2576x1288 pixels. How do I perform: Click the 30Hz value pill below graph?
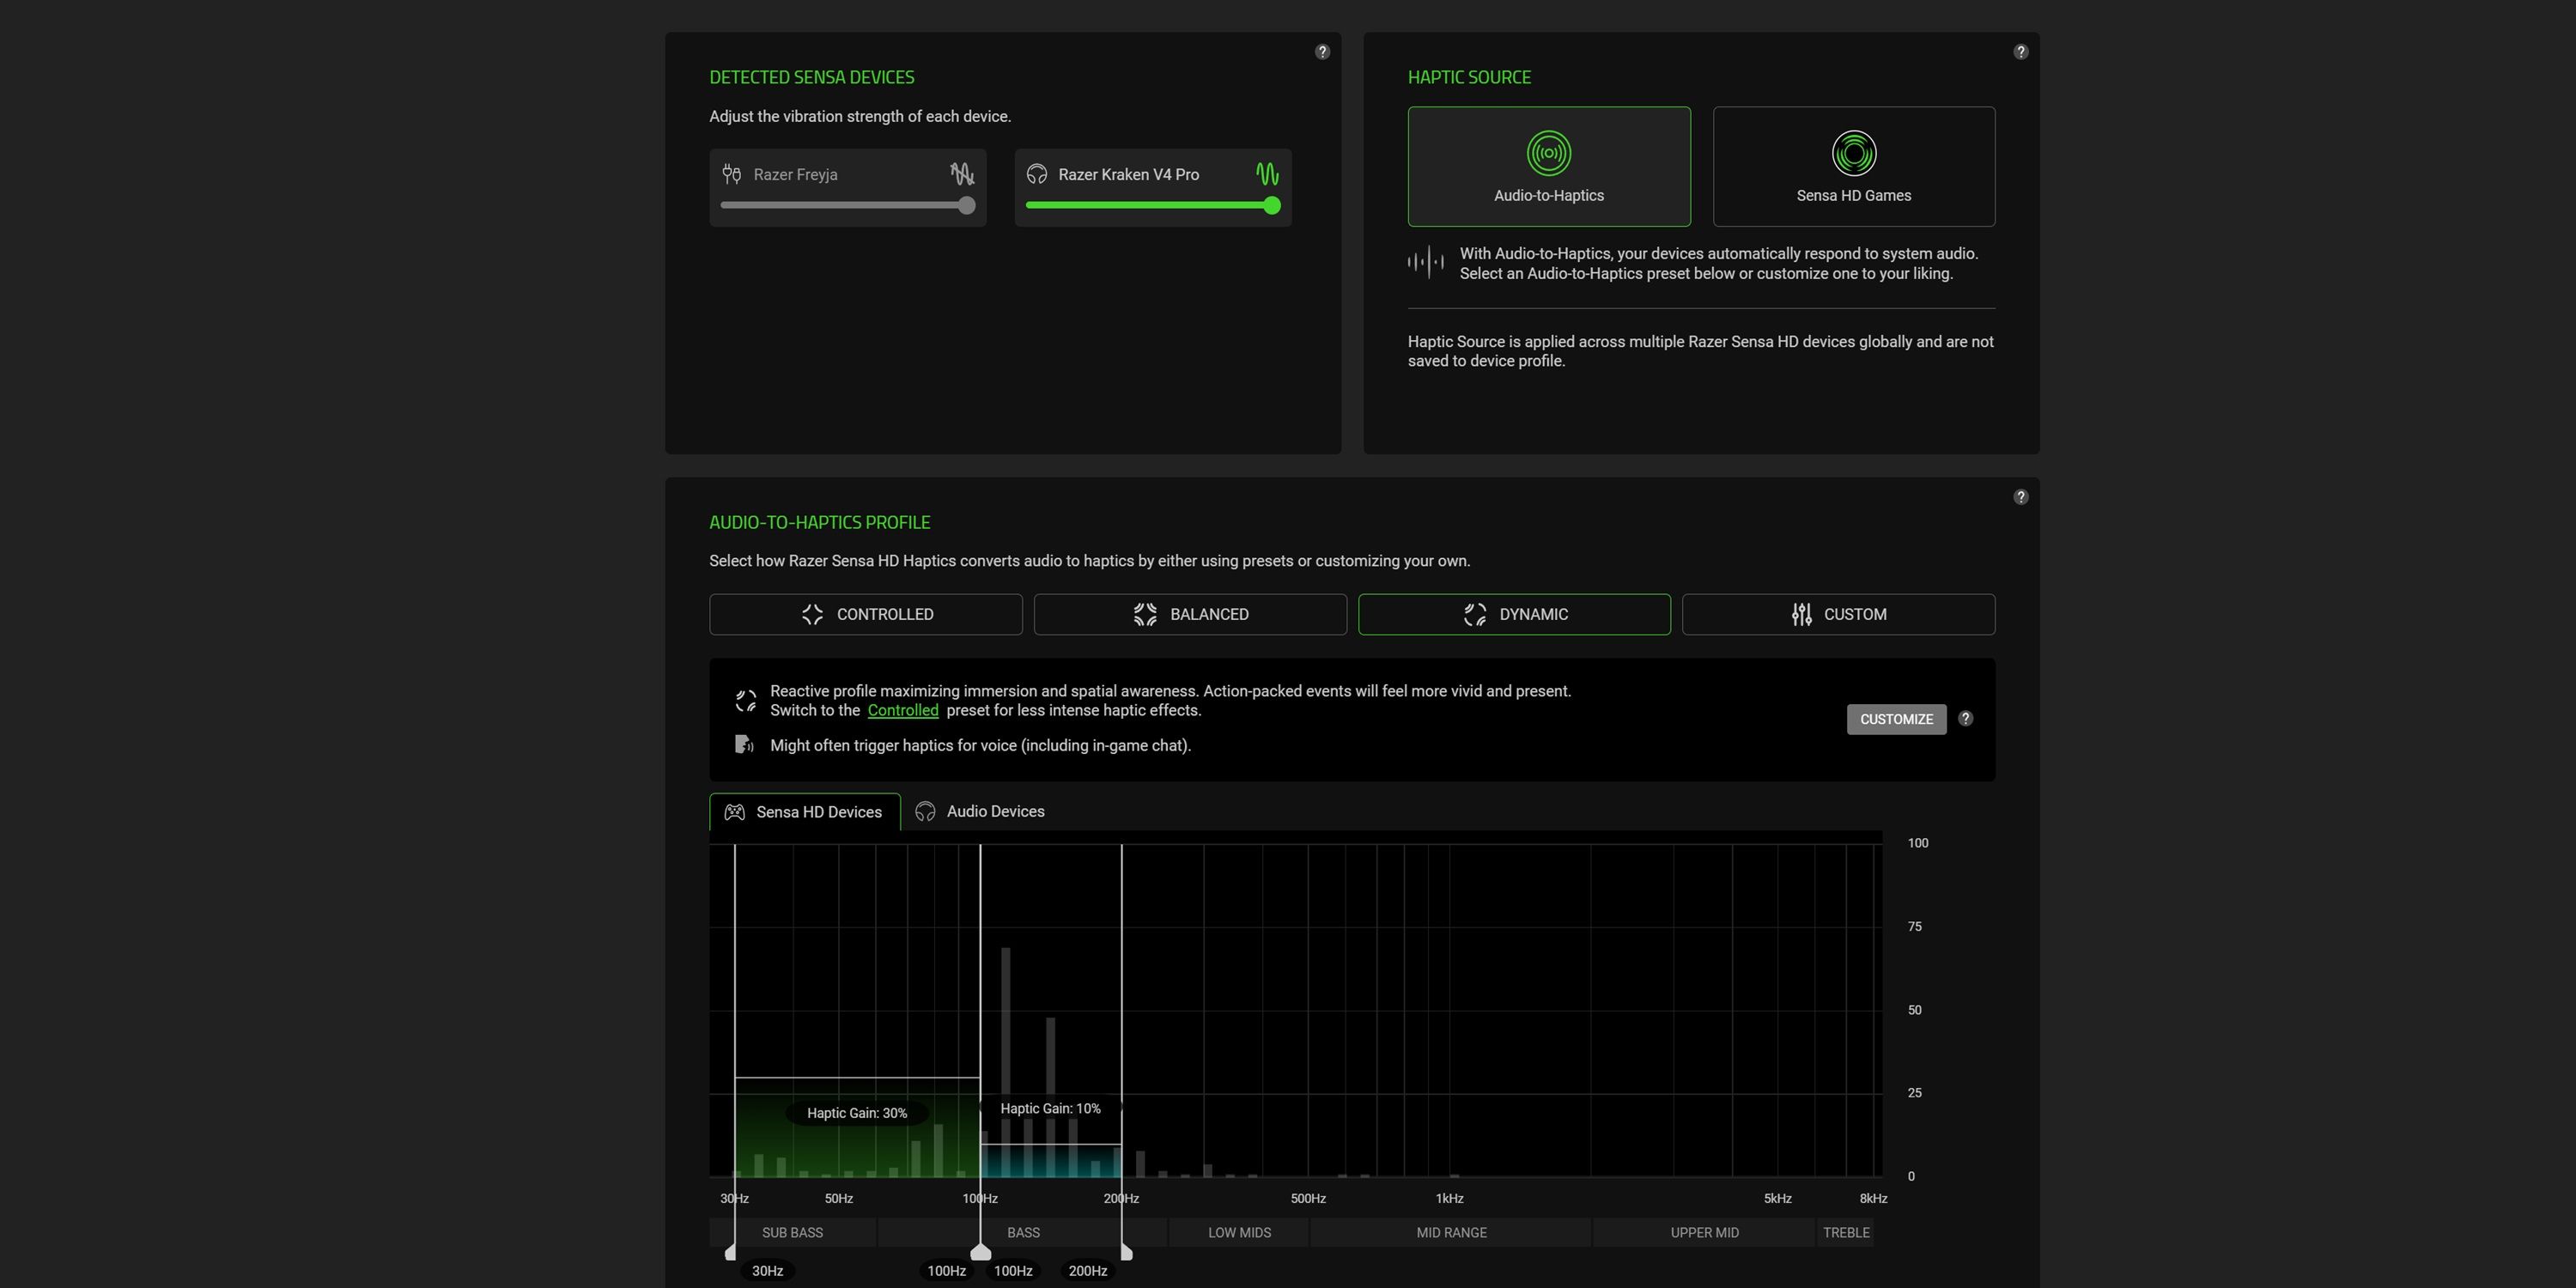coord(767,1270)
